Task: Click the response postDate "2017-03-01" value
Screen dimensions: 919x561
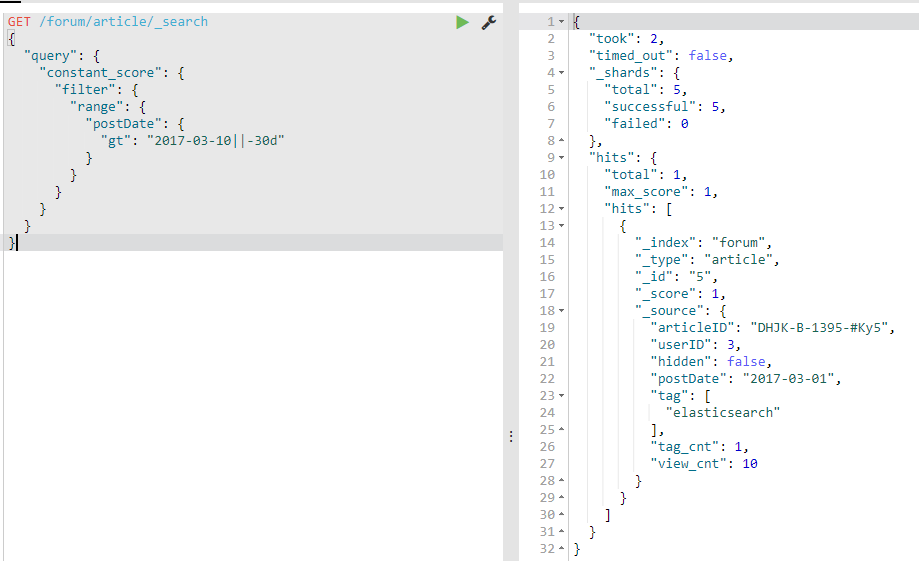Action: click(x=788, y=379)
